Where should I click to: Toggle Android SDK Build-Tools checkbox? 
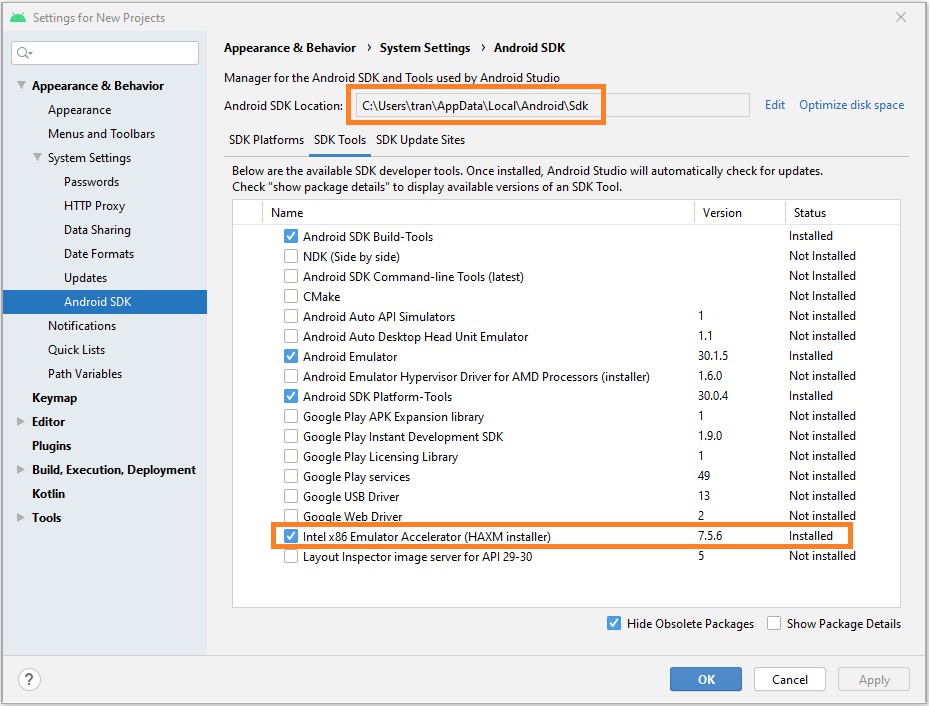[x=291, y=236]
